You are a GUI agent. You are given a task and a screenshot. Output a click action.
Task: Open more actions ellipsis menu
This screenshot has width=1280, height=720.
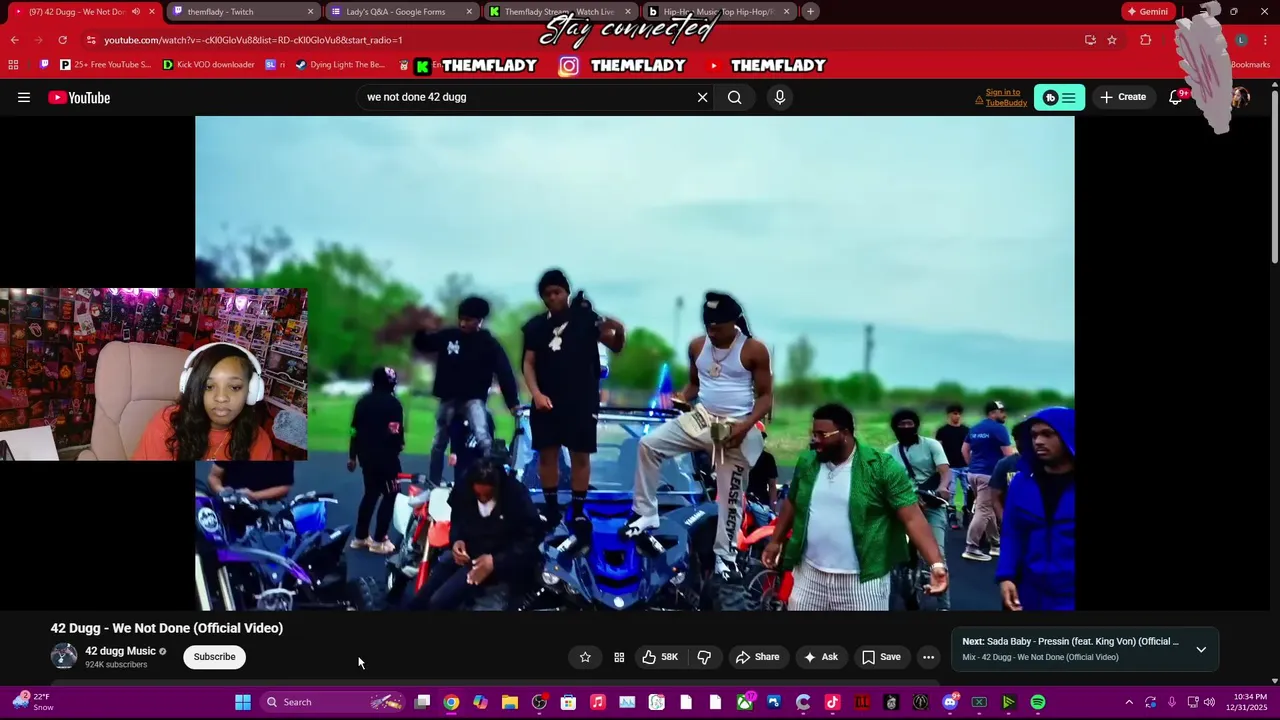(x=928, y=657)
